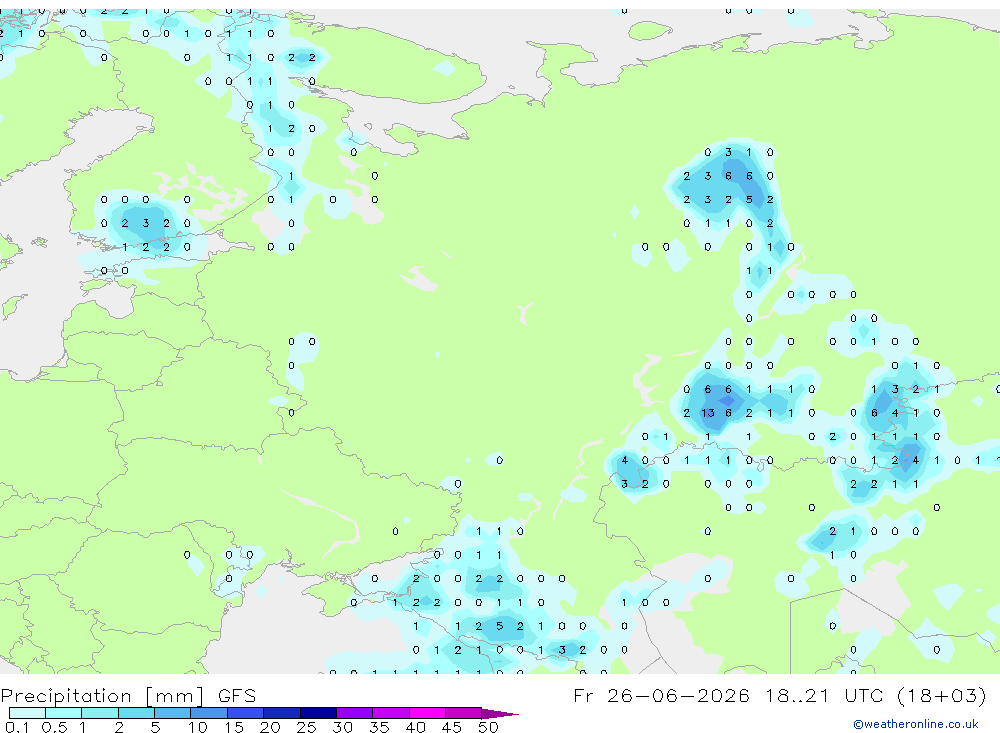Select the 10 to 15 legend color swatch
The width and height of the screenshot is (1000, 733).
pyautogui.click(x=209, y=713)
